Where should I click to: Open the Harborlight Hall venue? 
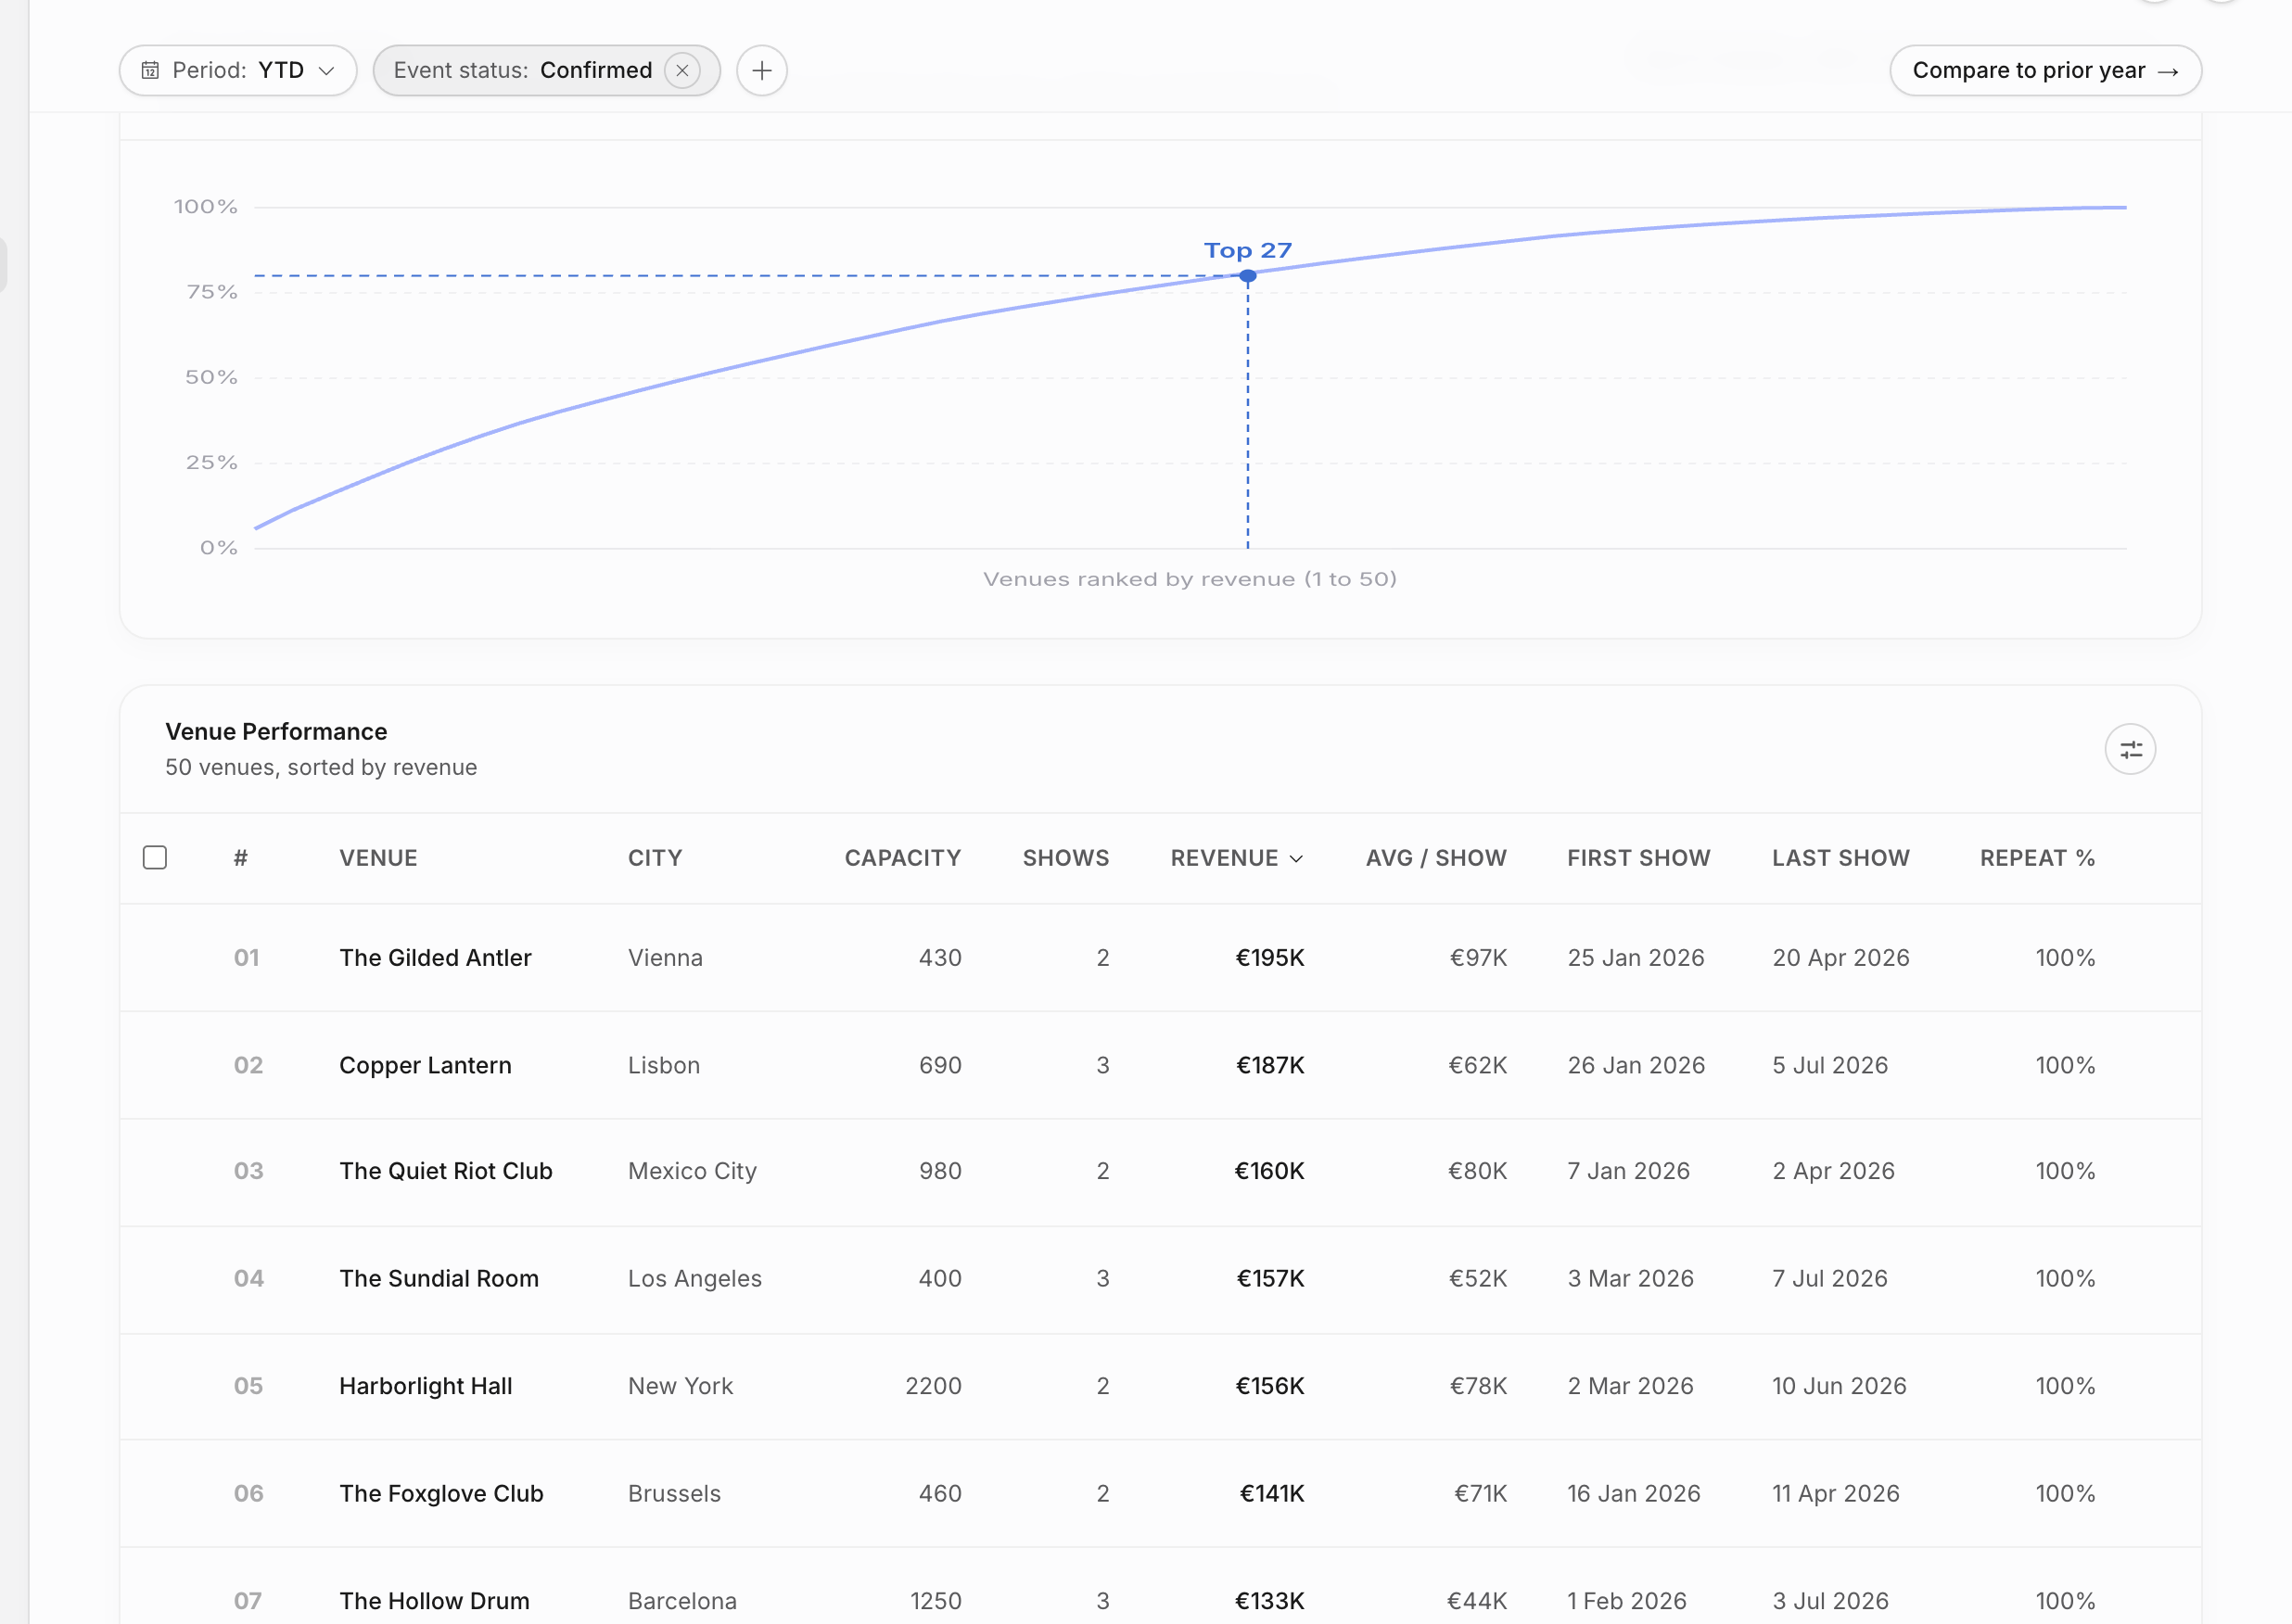(x=426, y=1386)
